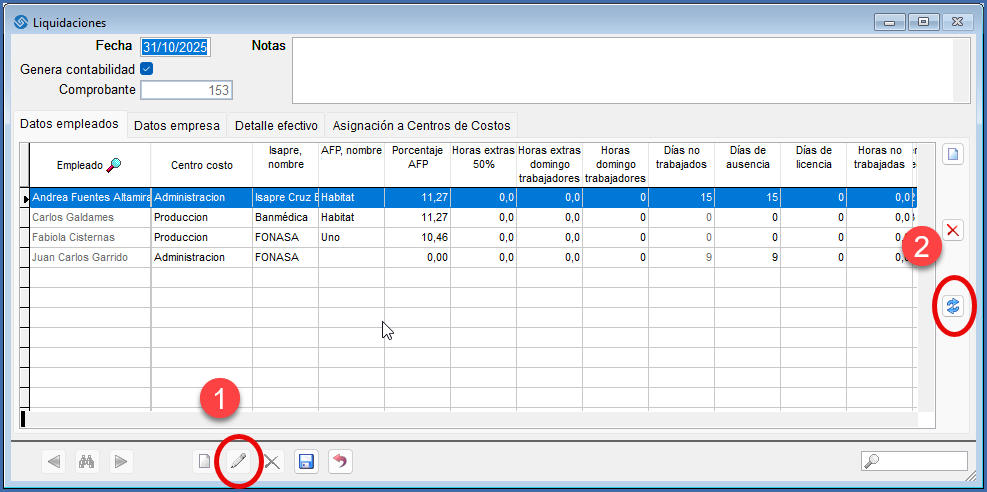Open the Detalle efectivo tab
987x492 pixels.
click(276, 126)
